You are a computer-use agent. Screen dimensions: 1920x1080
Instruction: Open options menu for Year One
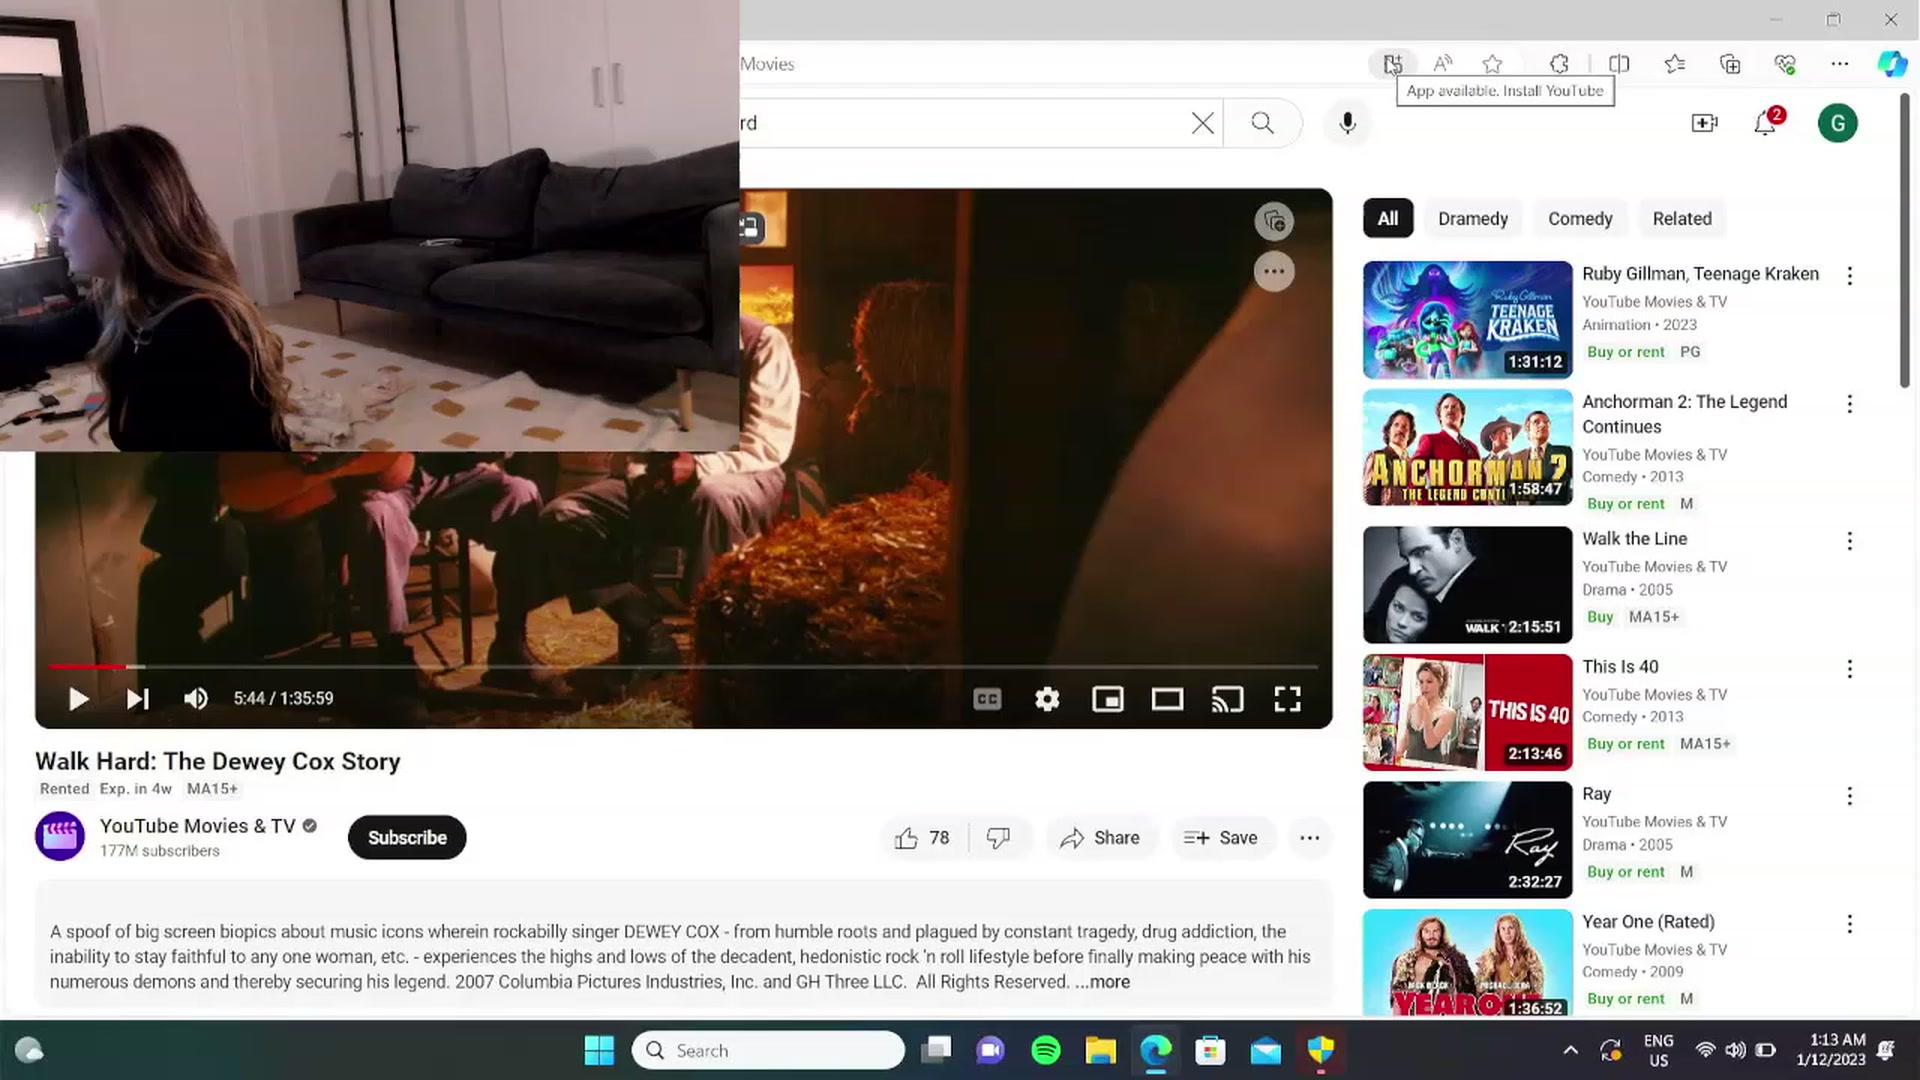pos(1849,924)
